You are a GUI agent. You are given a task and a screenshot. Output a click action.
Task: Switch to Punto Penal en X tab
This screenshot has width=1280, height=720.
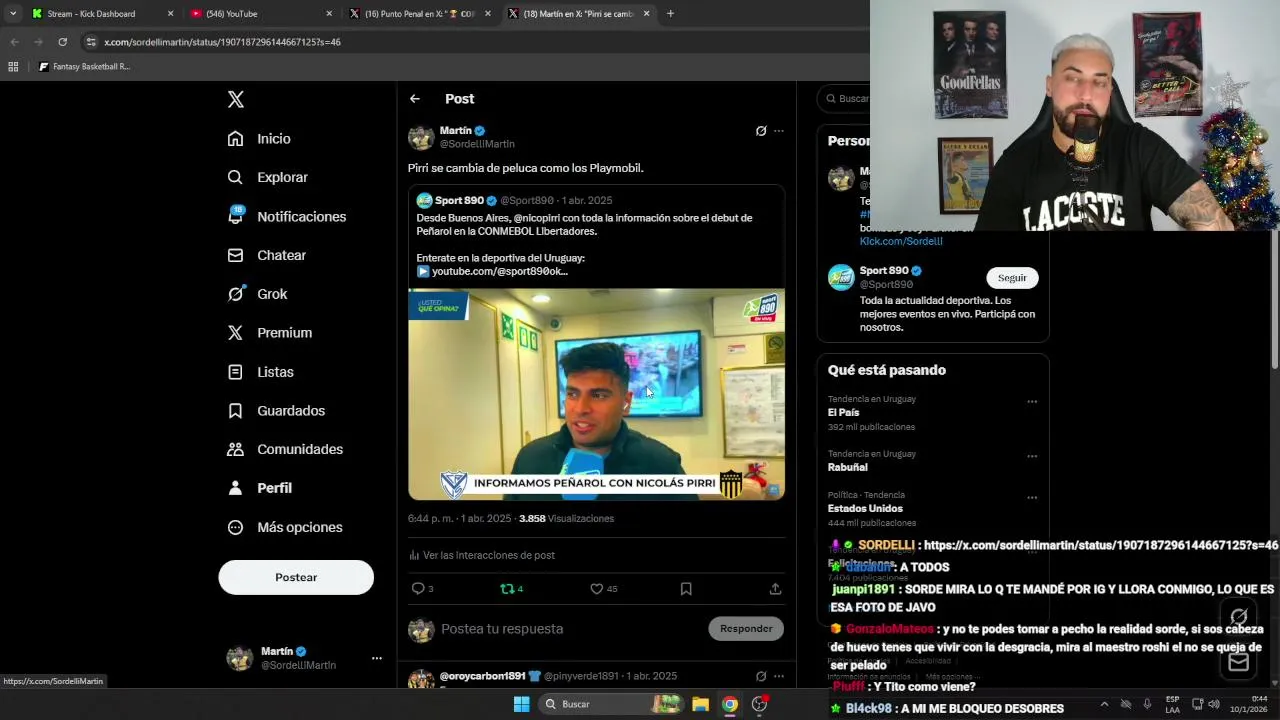click(421, 14)
